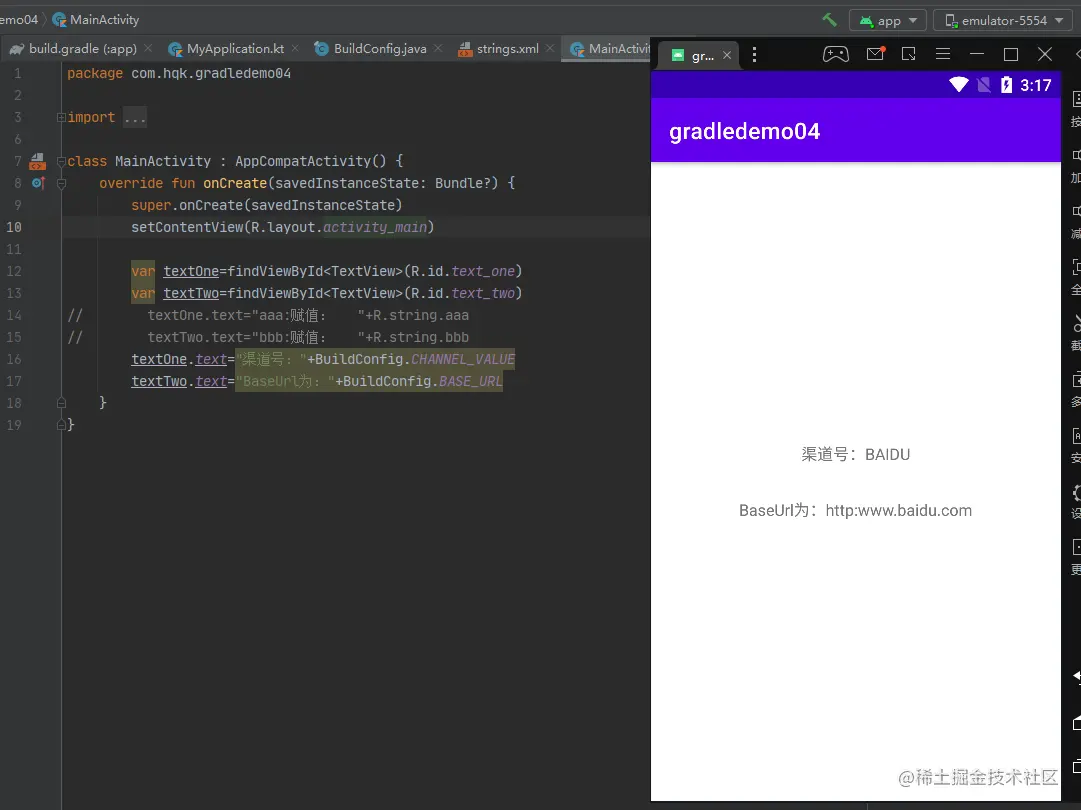Close the emulator 'gr...' tab
The height and width of the screenshot is (810, 1081).
[727, 56]
